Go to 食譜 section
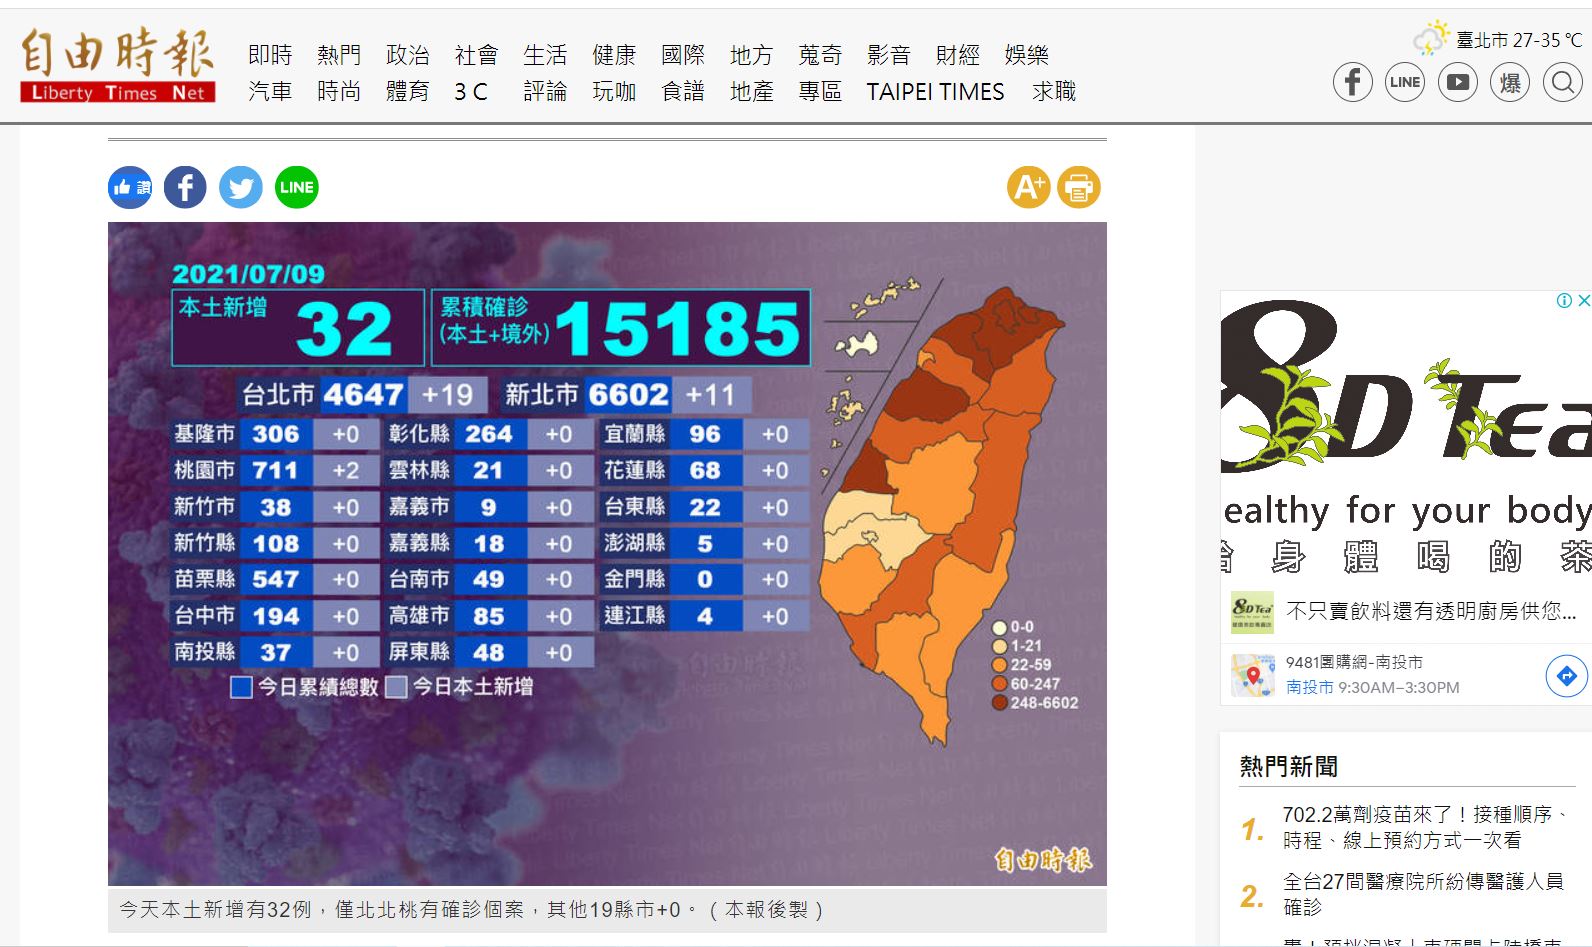This screenshot has width=1592, height=947. pos(683,92)
